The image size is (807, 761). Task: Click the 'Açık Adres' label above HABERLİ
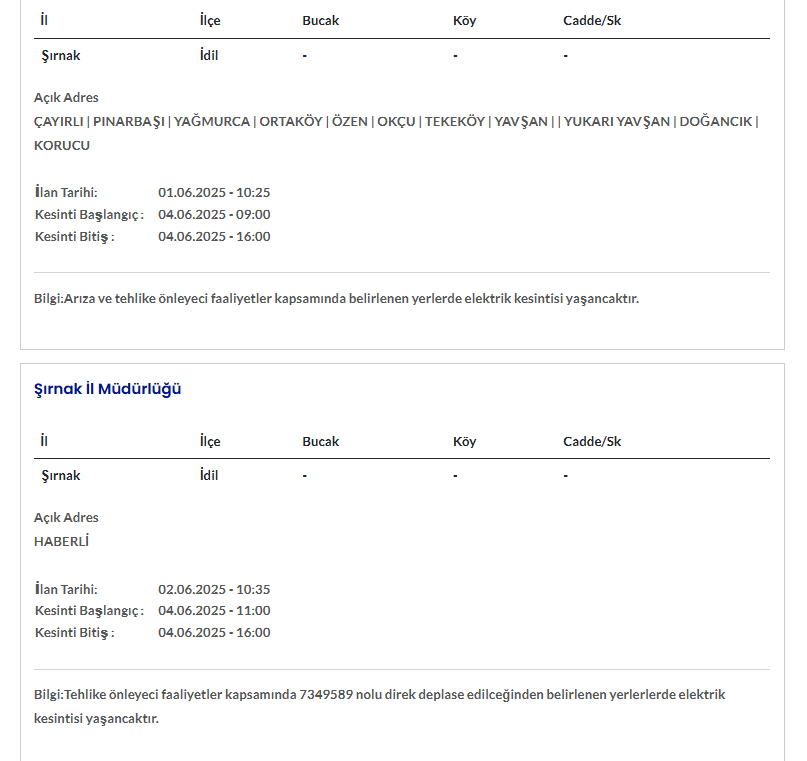[x=66, y=518]
